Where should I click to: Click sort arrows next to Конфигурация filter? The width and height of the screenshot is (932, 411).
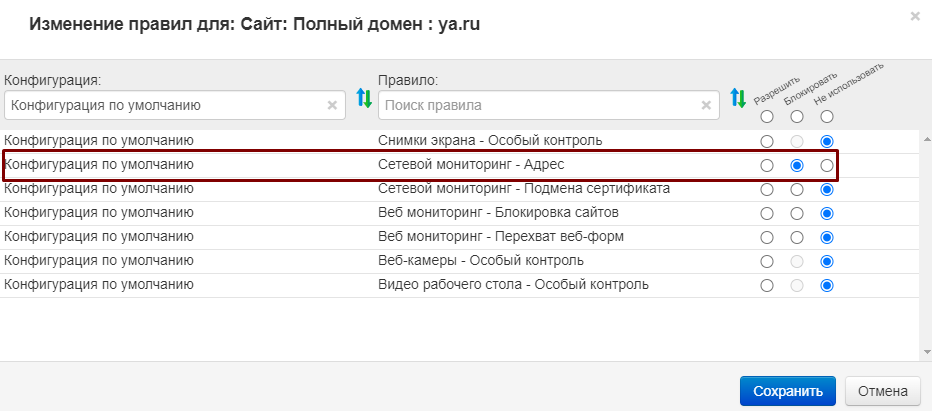click(x=364, y=99)
